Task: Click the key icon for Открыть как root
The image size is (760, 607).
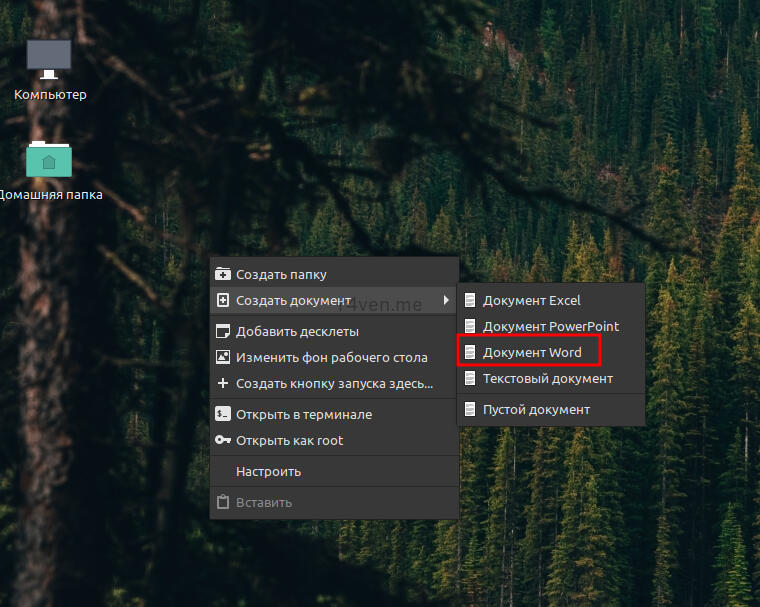Action: pos(223,440)
